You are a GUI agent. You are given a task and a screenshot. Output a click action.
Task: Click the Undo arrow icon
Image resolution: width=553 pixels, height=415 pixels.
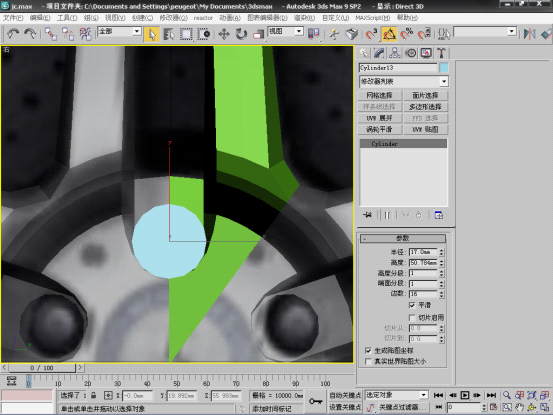pos(13,34)
